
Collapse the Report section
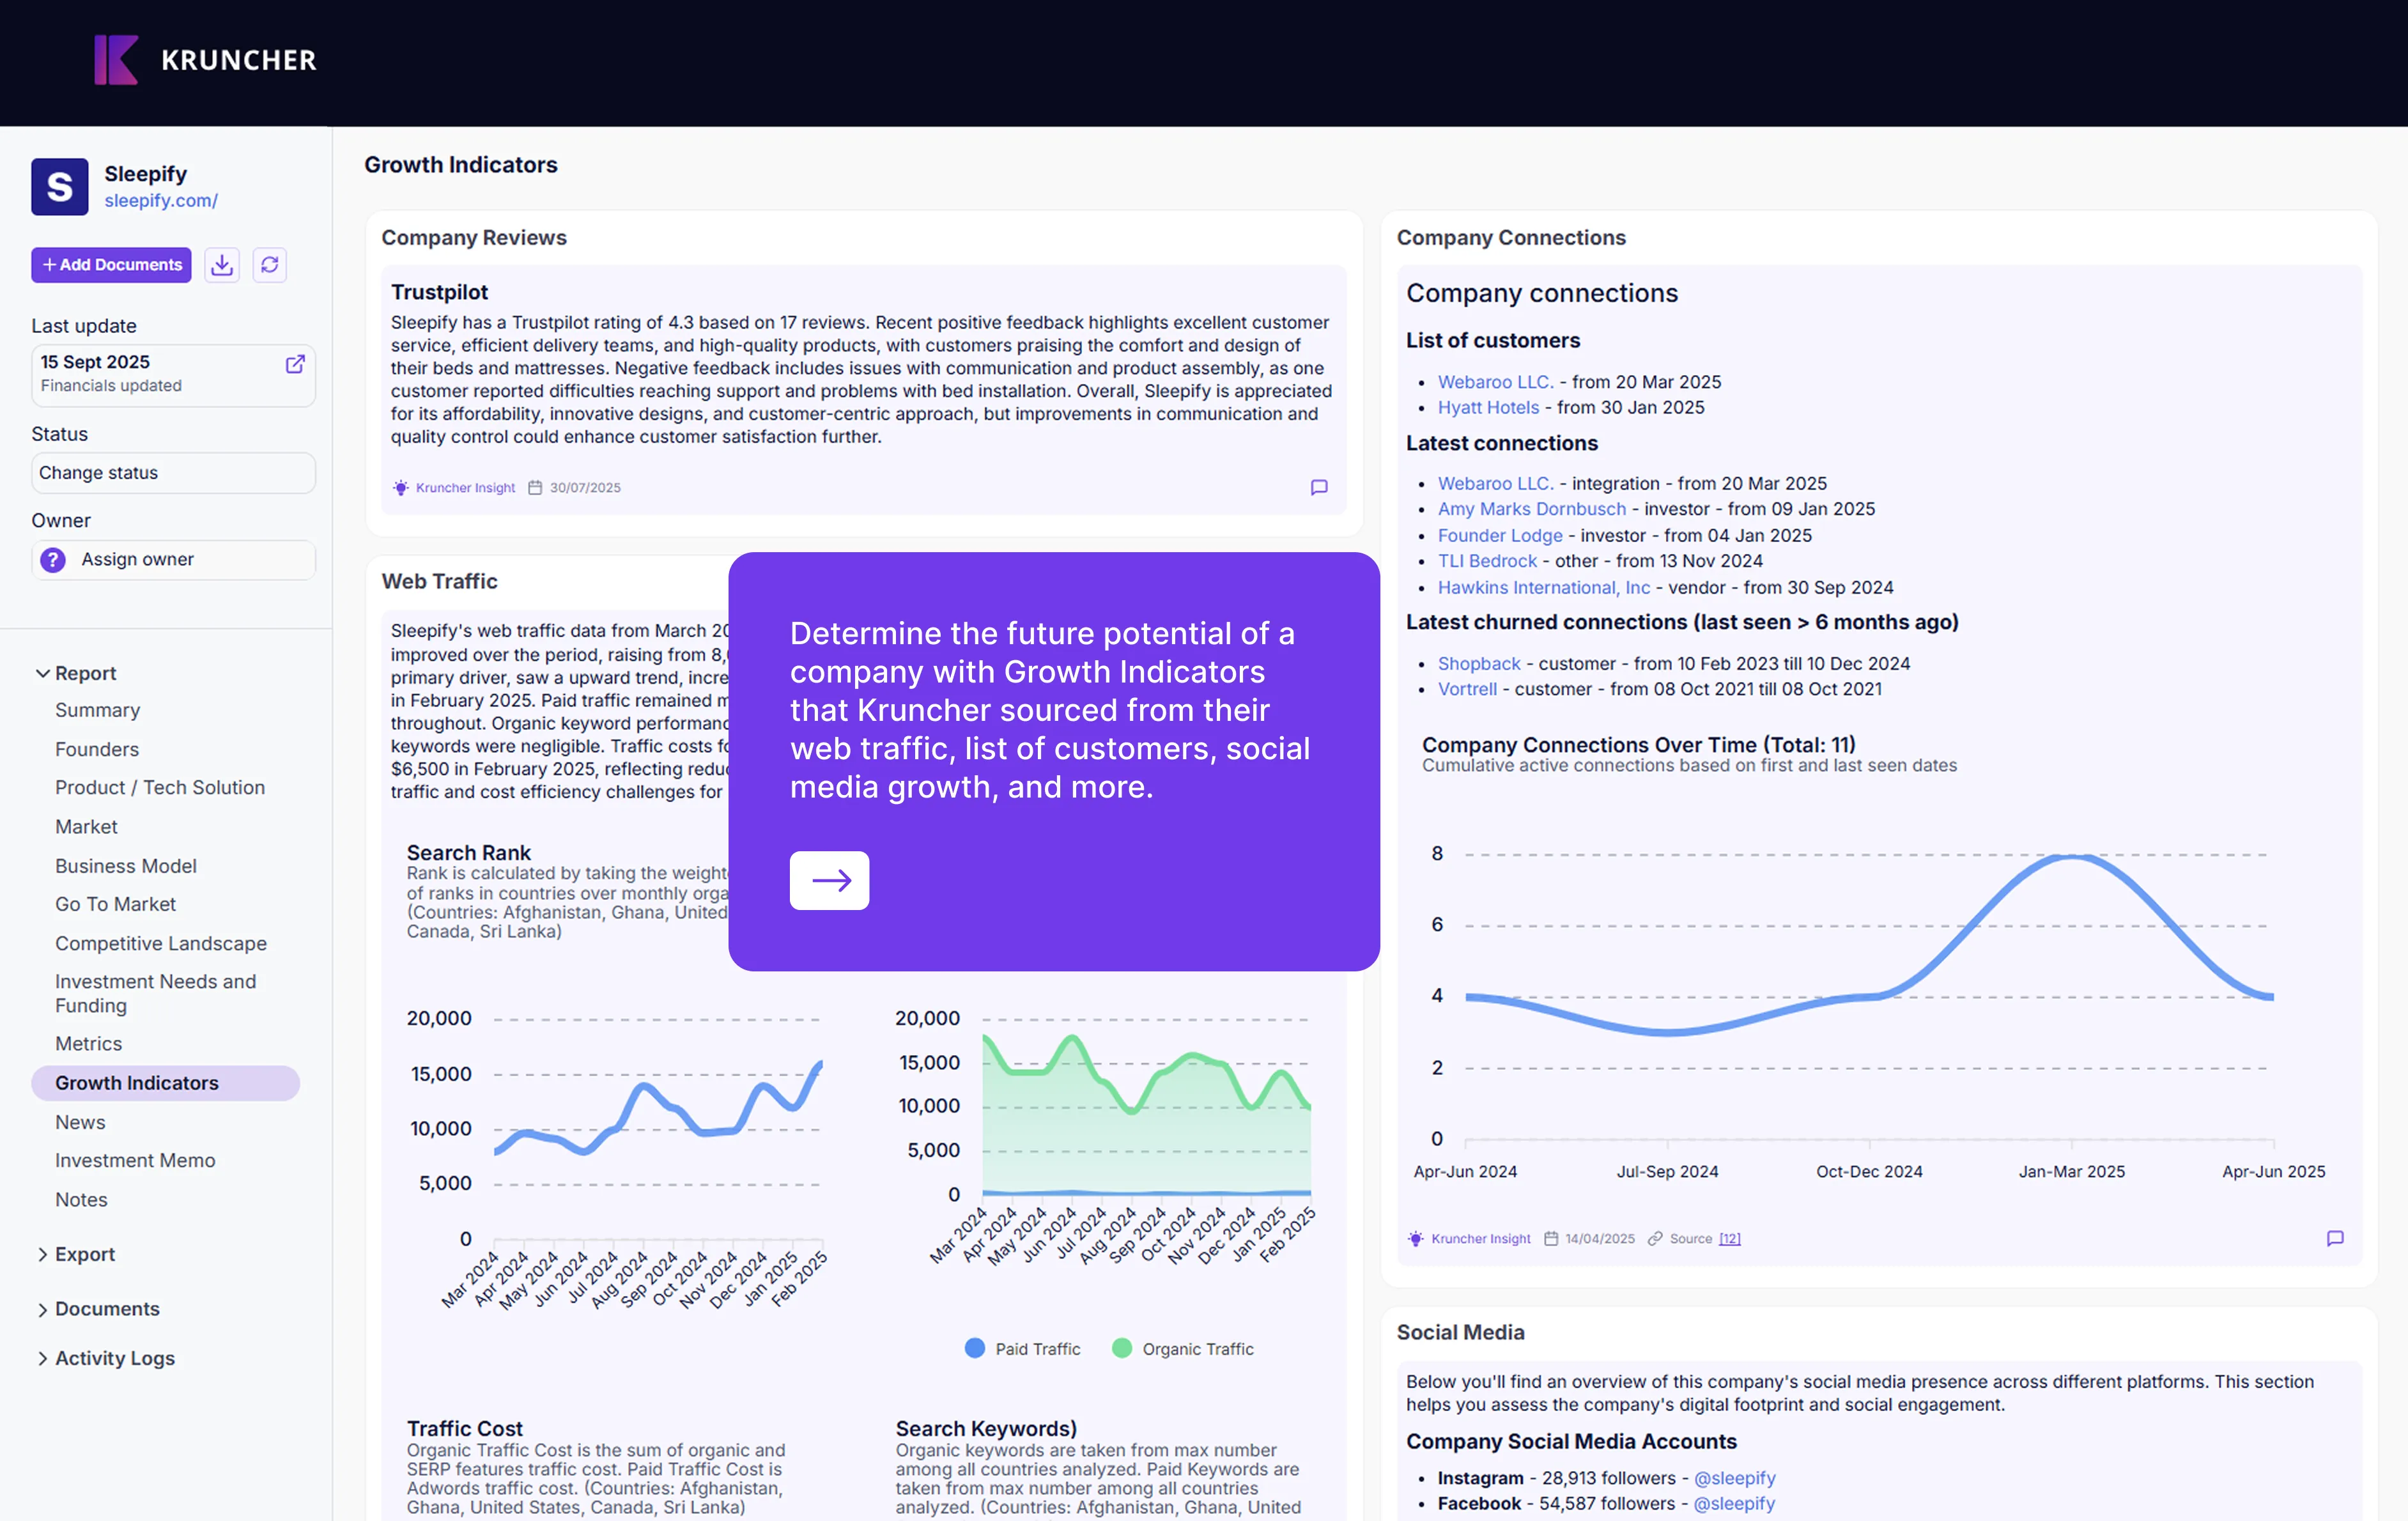[43, 673]
